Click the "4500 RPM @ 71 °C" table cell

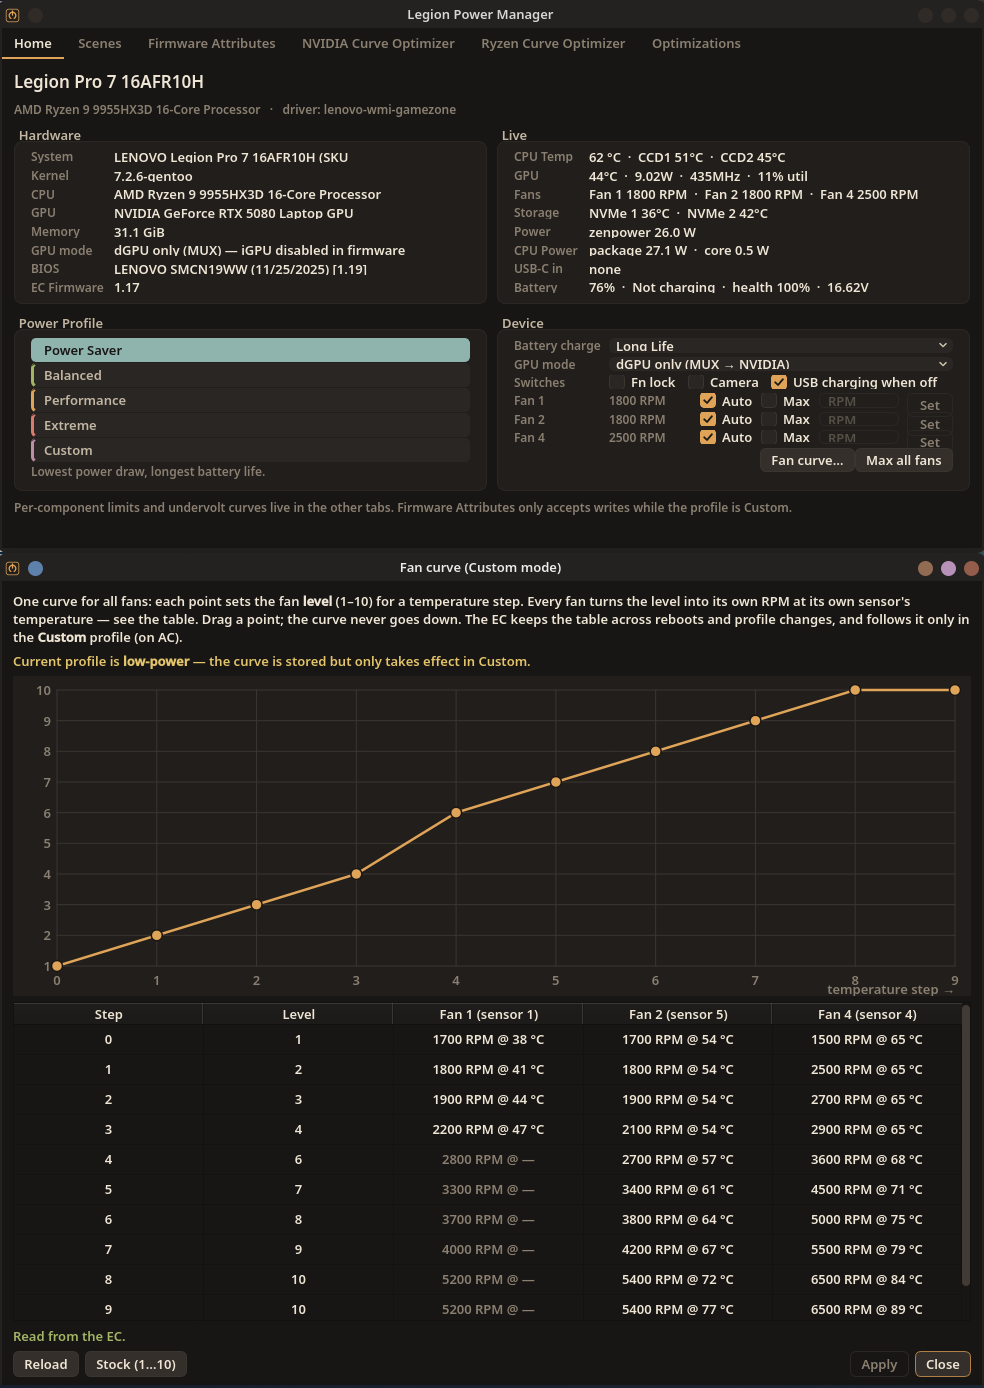[x=867, y=1189]
